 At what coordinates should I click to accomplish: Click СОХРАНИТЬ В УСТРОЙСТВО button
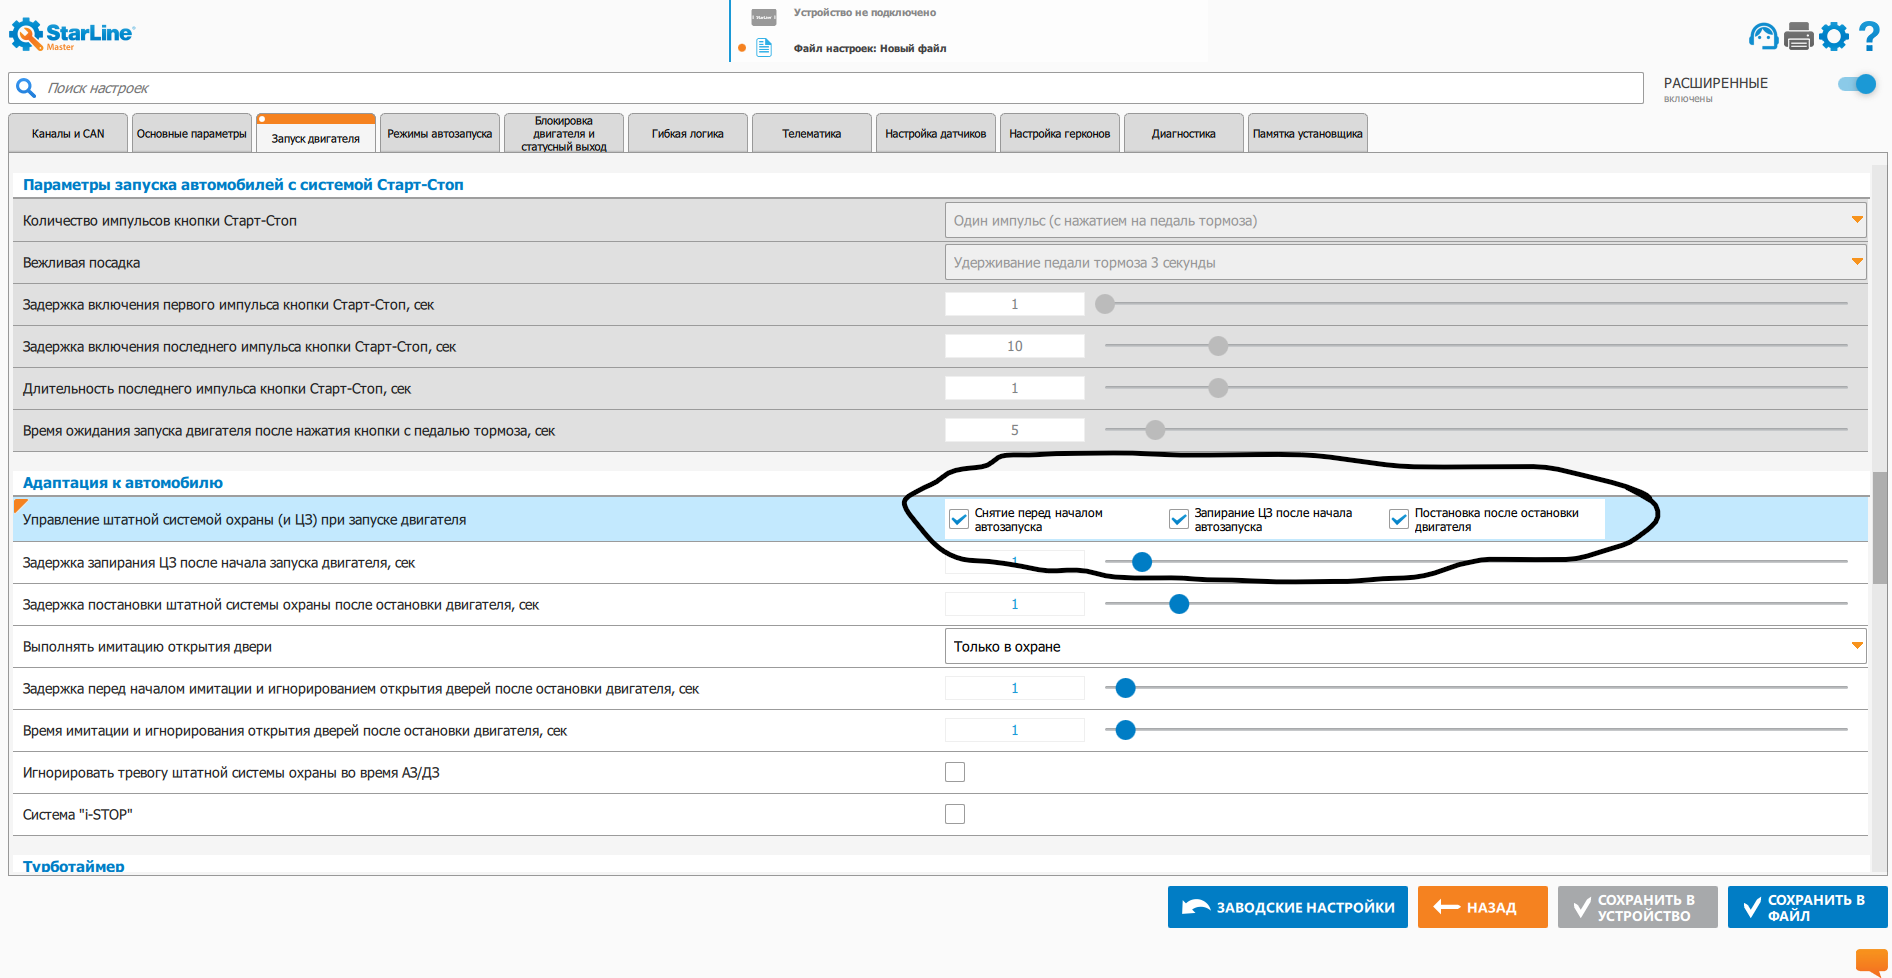coord(1638,907)
